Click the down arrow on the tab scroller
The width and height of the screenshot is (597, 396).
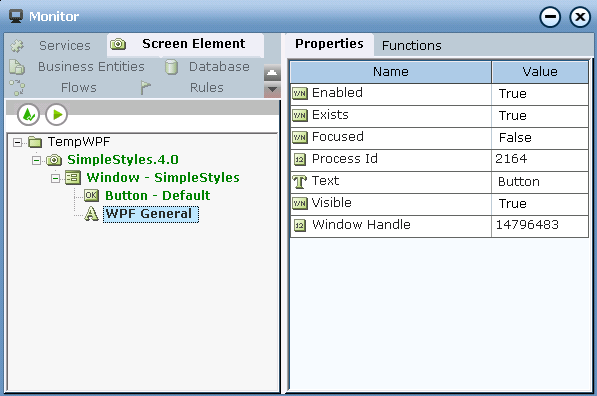pyautogui.click(x=272, y=90)
